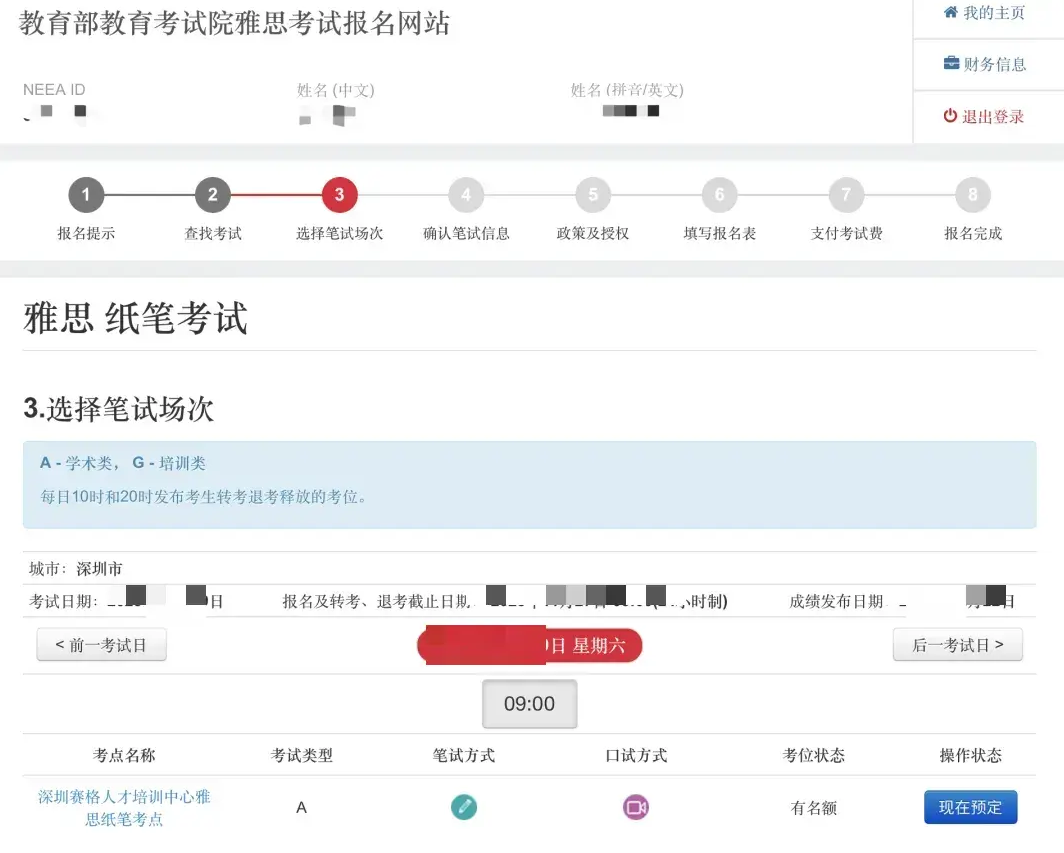Click the 笔试方式 column header
This screenshot has width=1064, height=853.
[464, 755]
